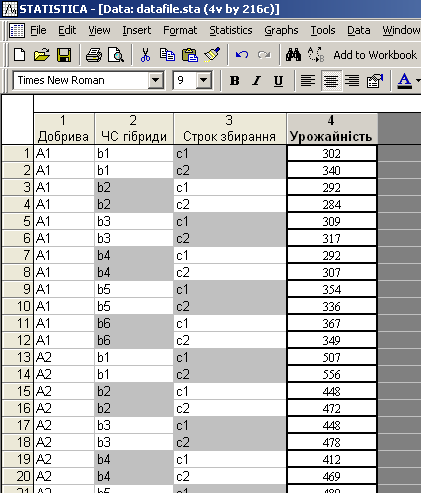Screen dimensions: 421x493
Task: Align text center
Action: (x=331, y=80)
